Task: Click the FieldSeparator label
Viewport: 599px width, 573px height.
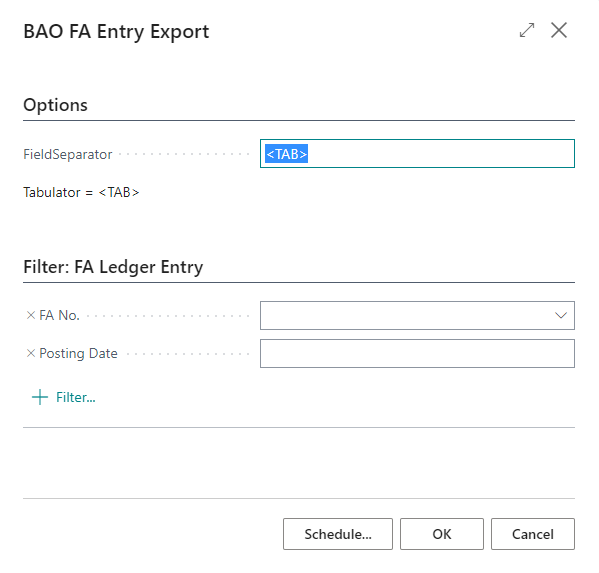Action: [68, 154]
